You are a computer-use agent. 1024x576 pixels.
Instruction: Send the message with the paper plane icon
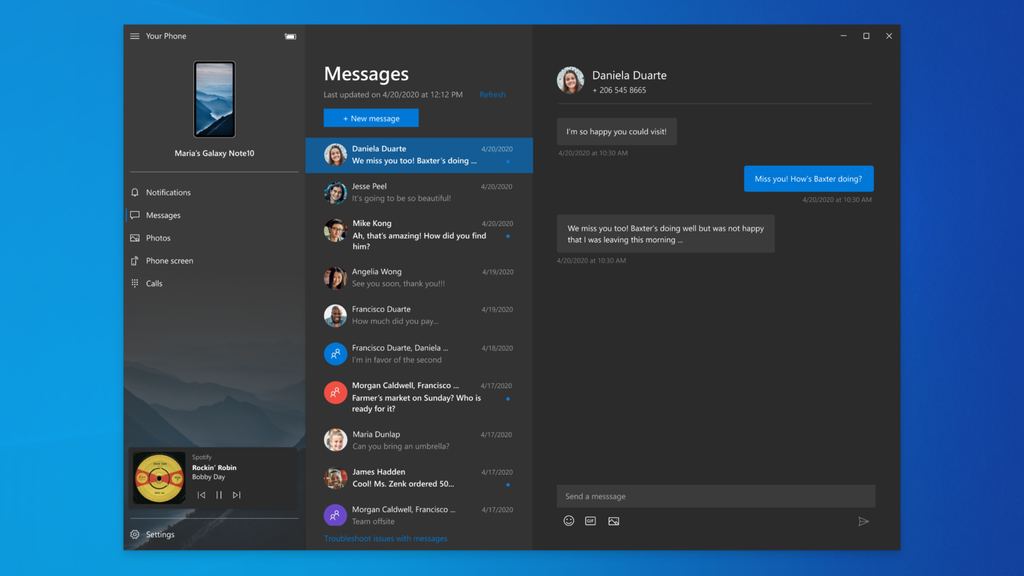[864, 521]
